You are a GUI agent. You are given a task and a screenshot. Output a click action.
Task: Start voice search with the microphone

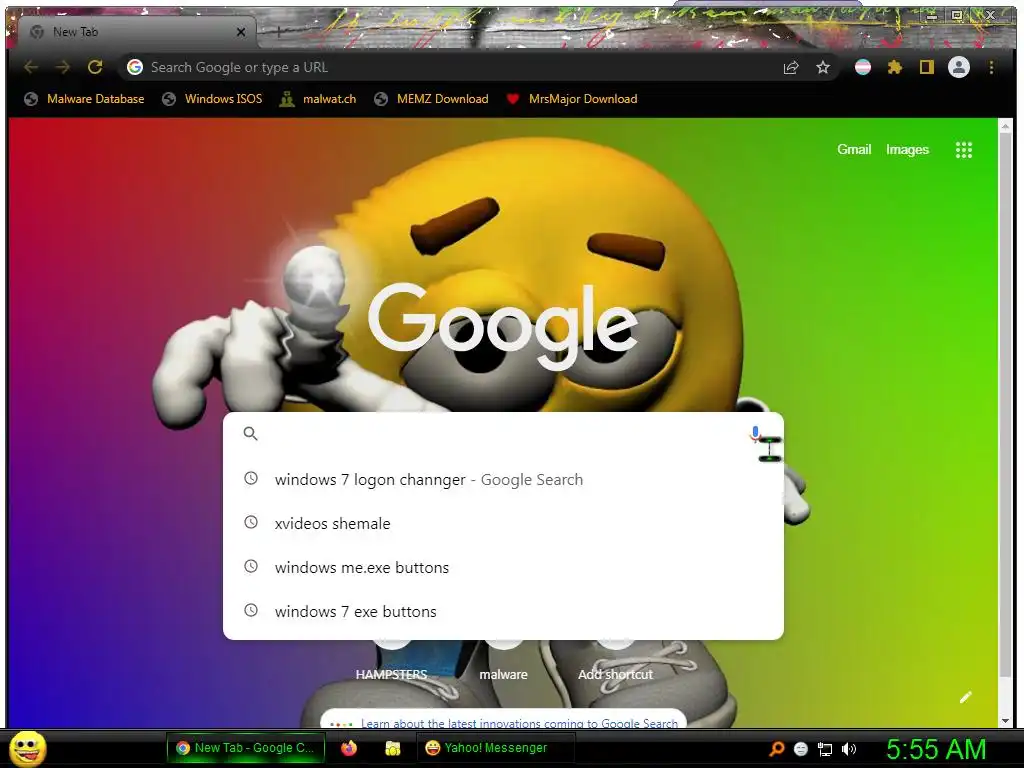(756, 434)
